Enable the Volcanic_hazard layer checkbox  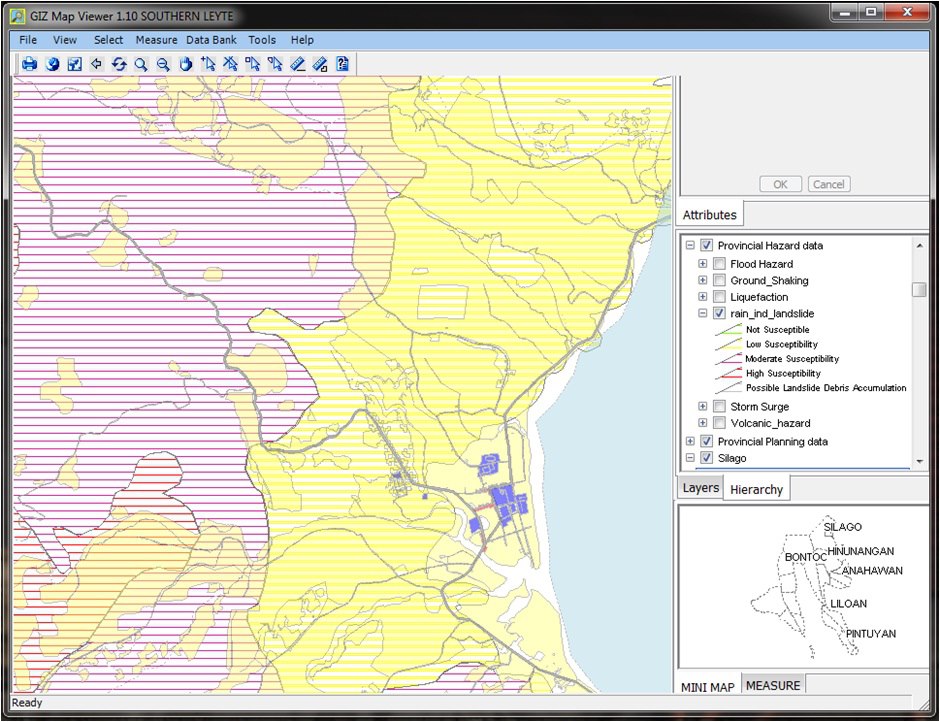pyautogui.click(x=719, y=423)
